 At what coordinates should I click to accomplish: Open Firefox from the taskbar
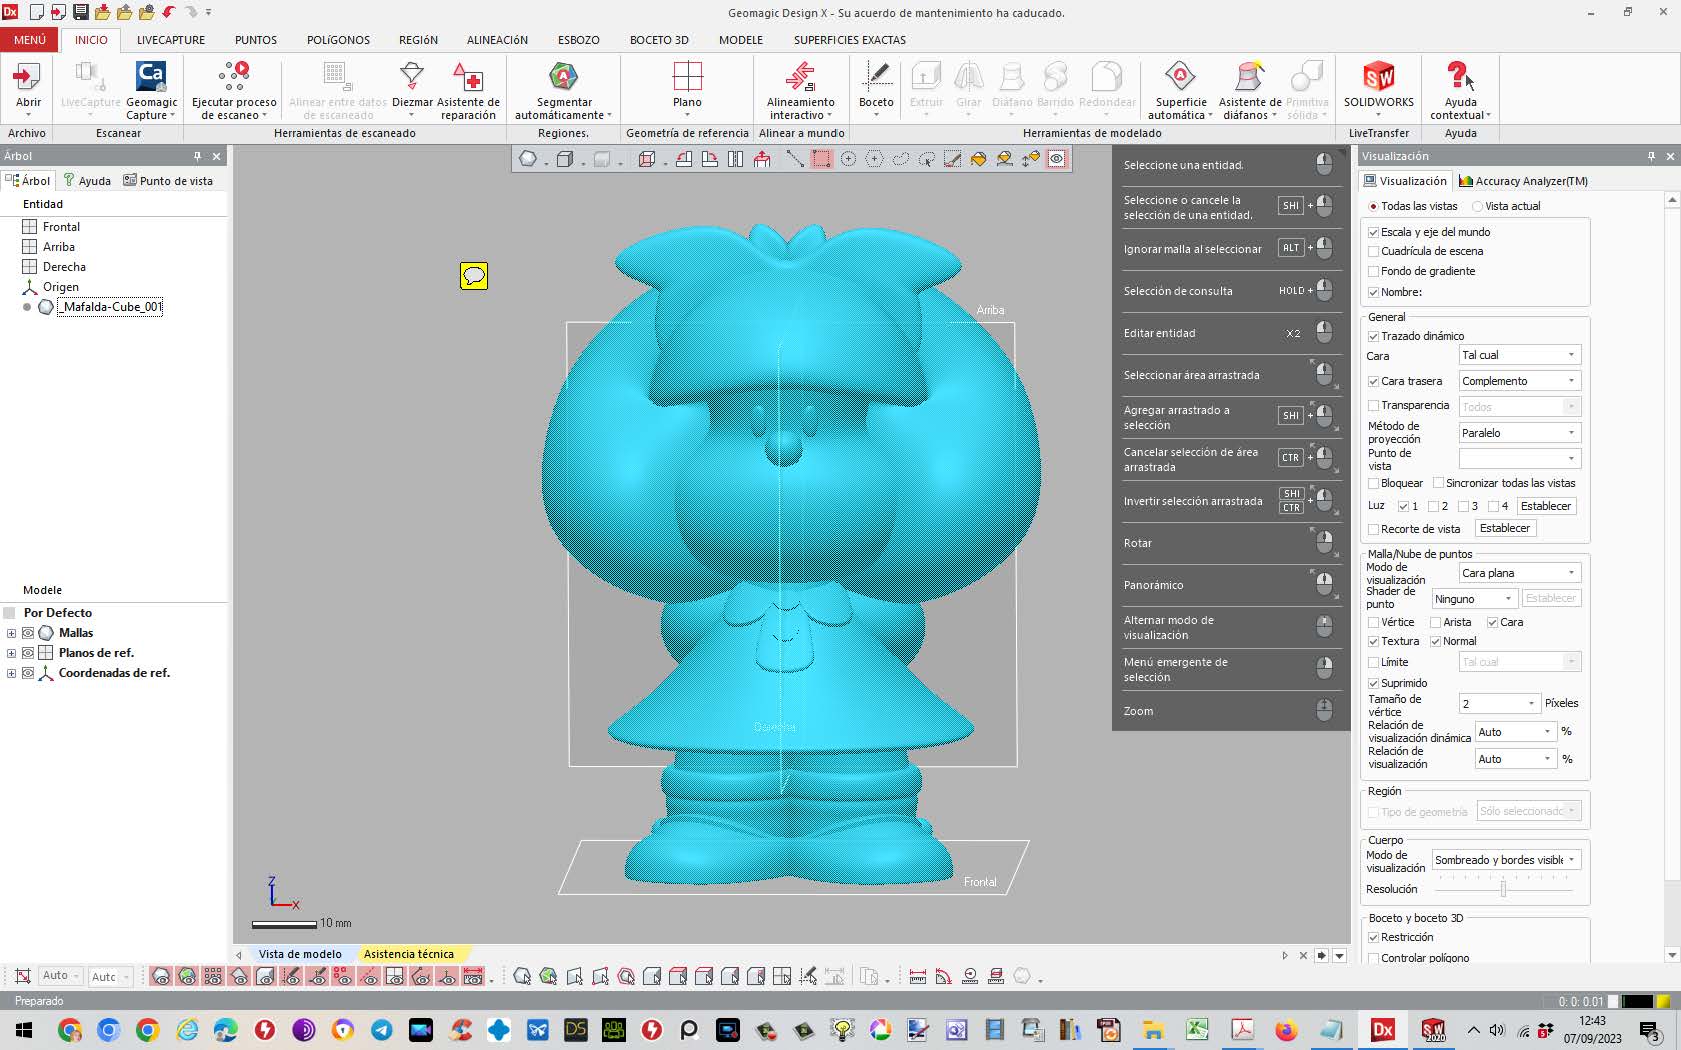tap(1286, 1030)
